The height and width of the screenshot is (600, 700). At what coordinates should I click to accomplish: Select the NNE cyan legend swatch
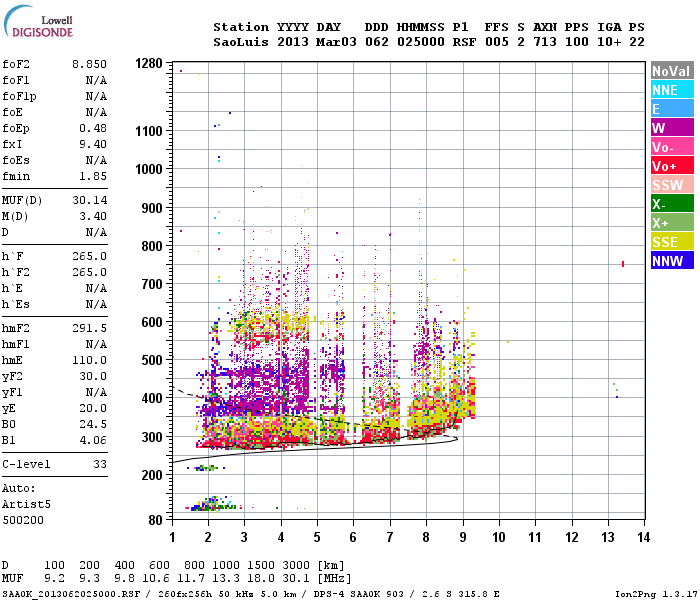point(672,90)
